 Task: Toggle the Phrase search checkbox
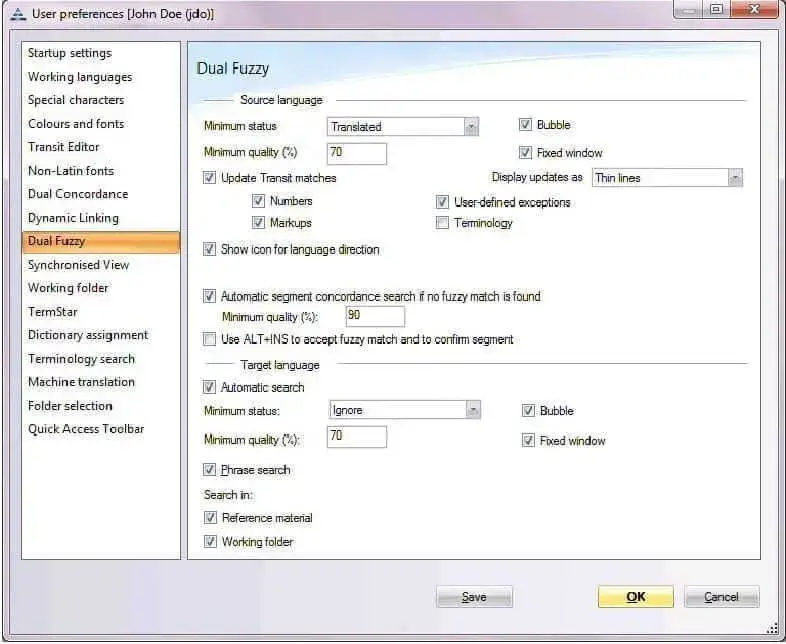click(209, 470)
